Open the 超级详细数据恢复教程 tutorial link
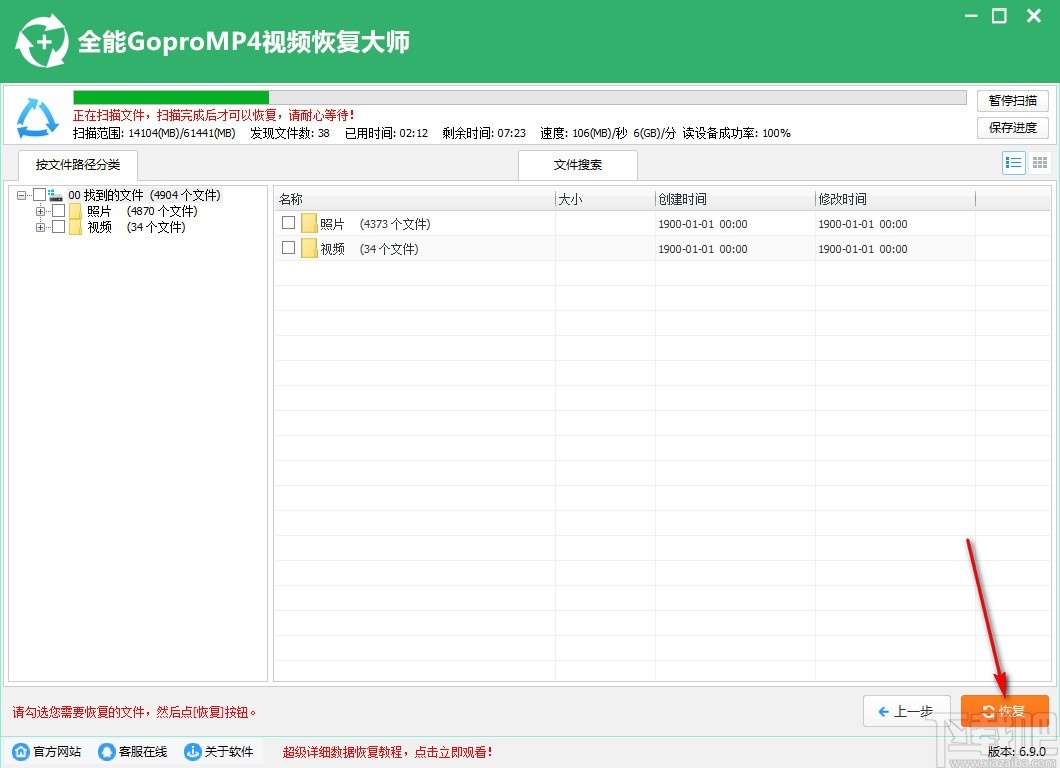 pyautogui.click(x=387, y=752)
